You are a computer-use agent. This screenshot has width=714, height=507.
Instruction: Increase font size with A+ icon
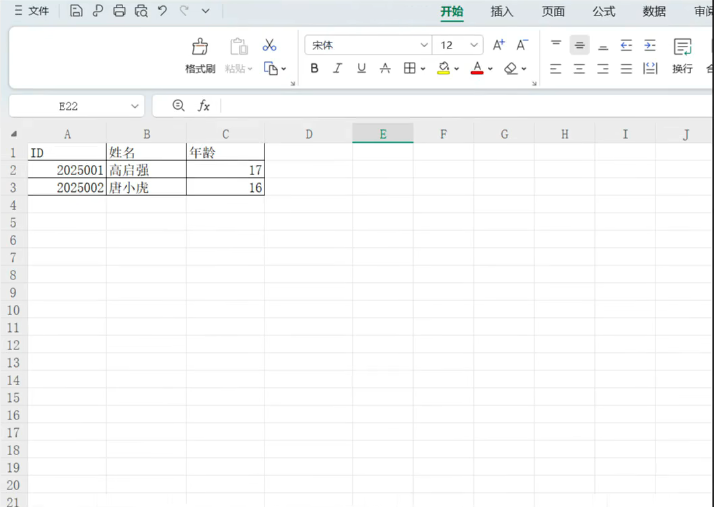pyautogui.click(x=498, y=45)
